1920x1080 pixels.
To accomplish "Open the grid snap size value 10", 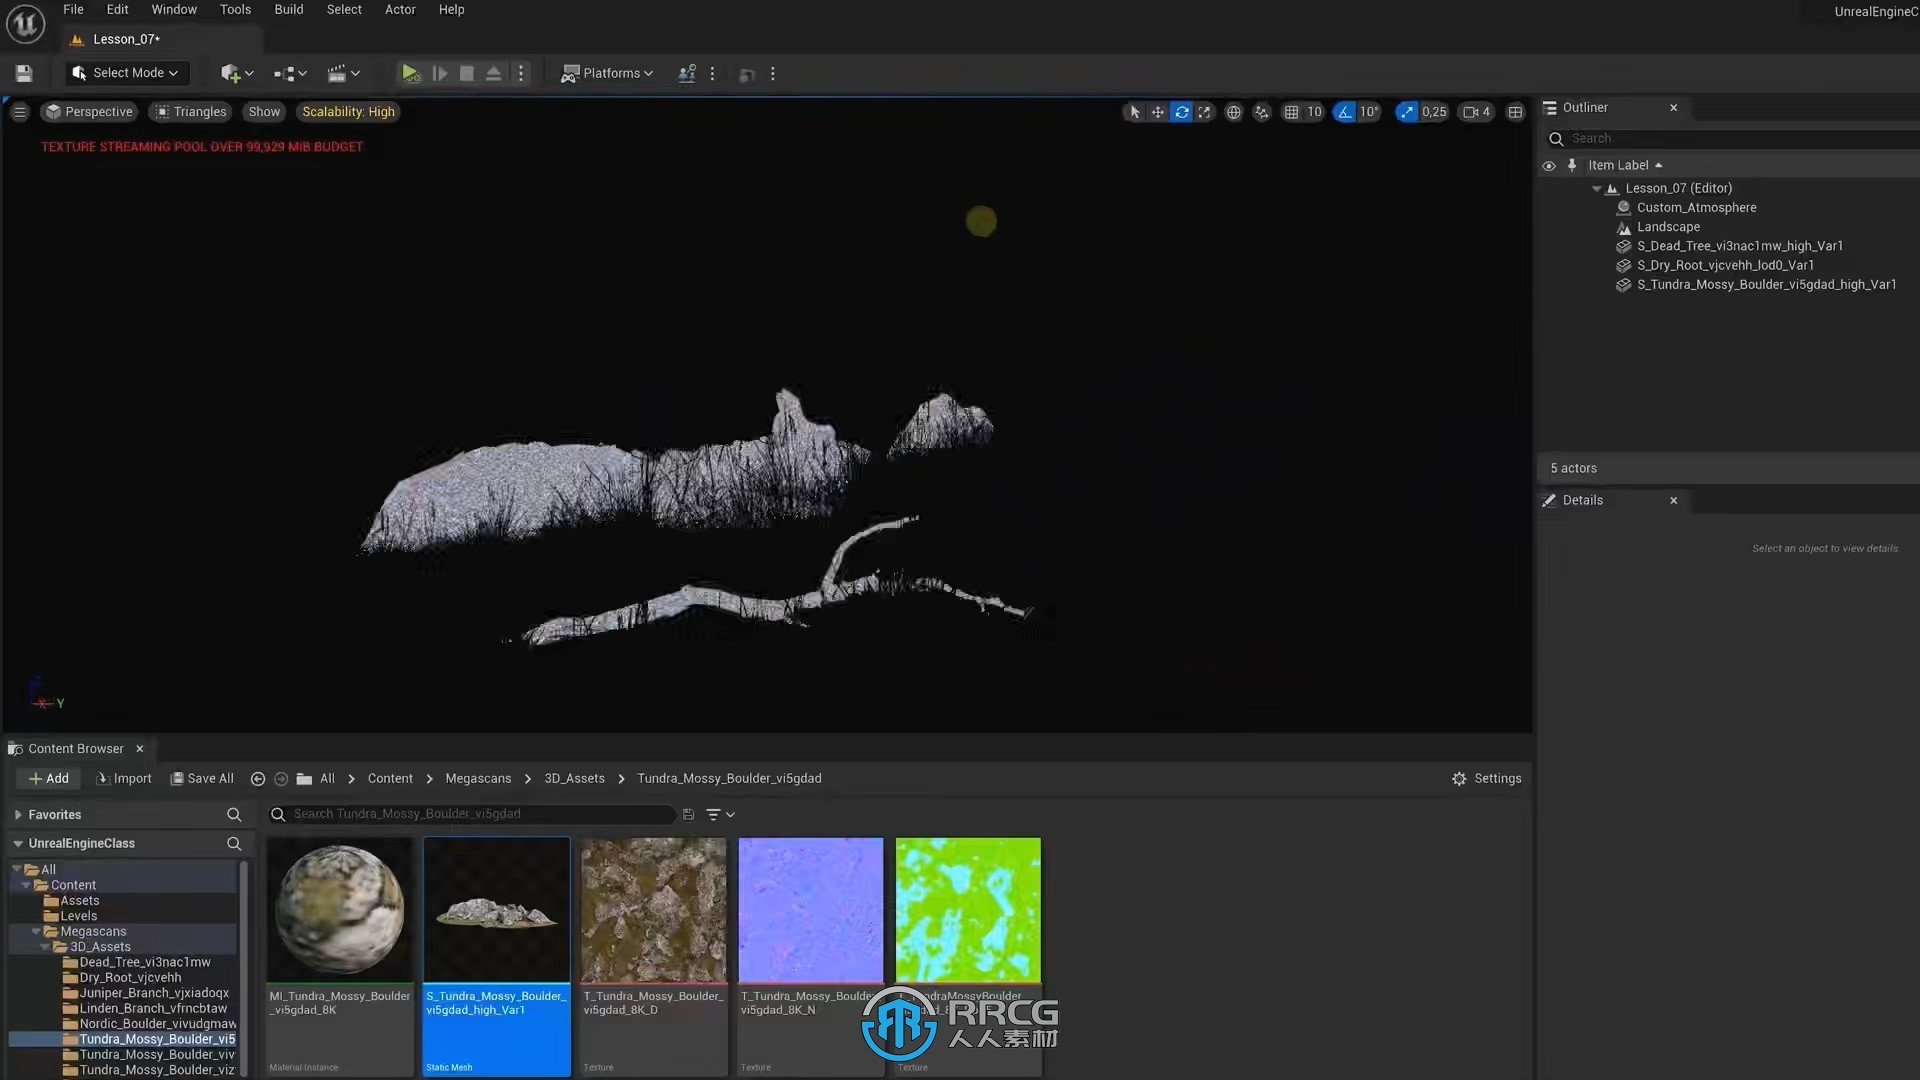I will (1314, 112).
